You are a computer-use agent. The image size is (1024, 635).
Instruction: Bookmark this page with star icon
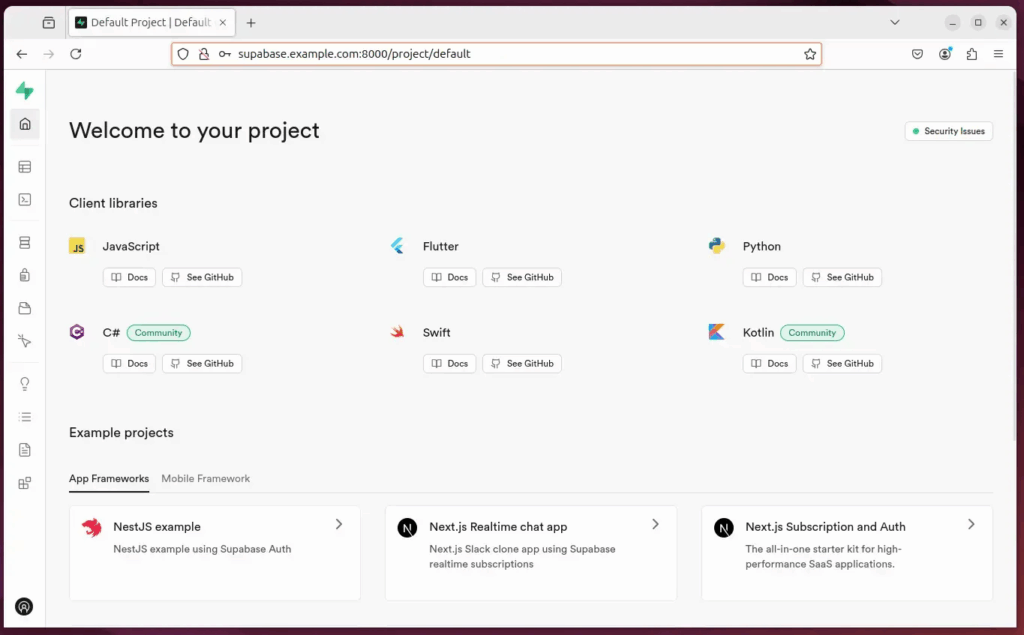point(810,54)
